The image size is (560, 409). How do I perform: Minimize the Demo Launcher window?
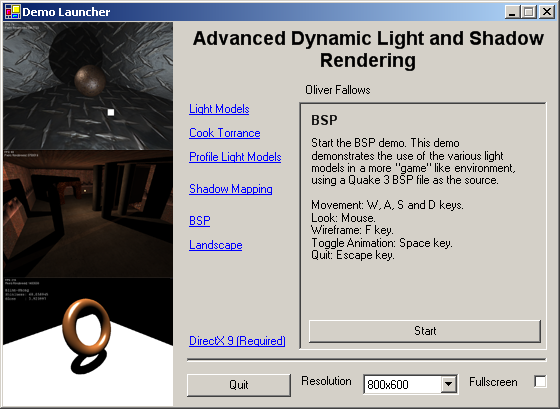pos(512,12)
